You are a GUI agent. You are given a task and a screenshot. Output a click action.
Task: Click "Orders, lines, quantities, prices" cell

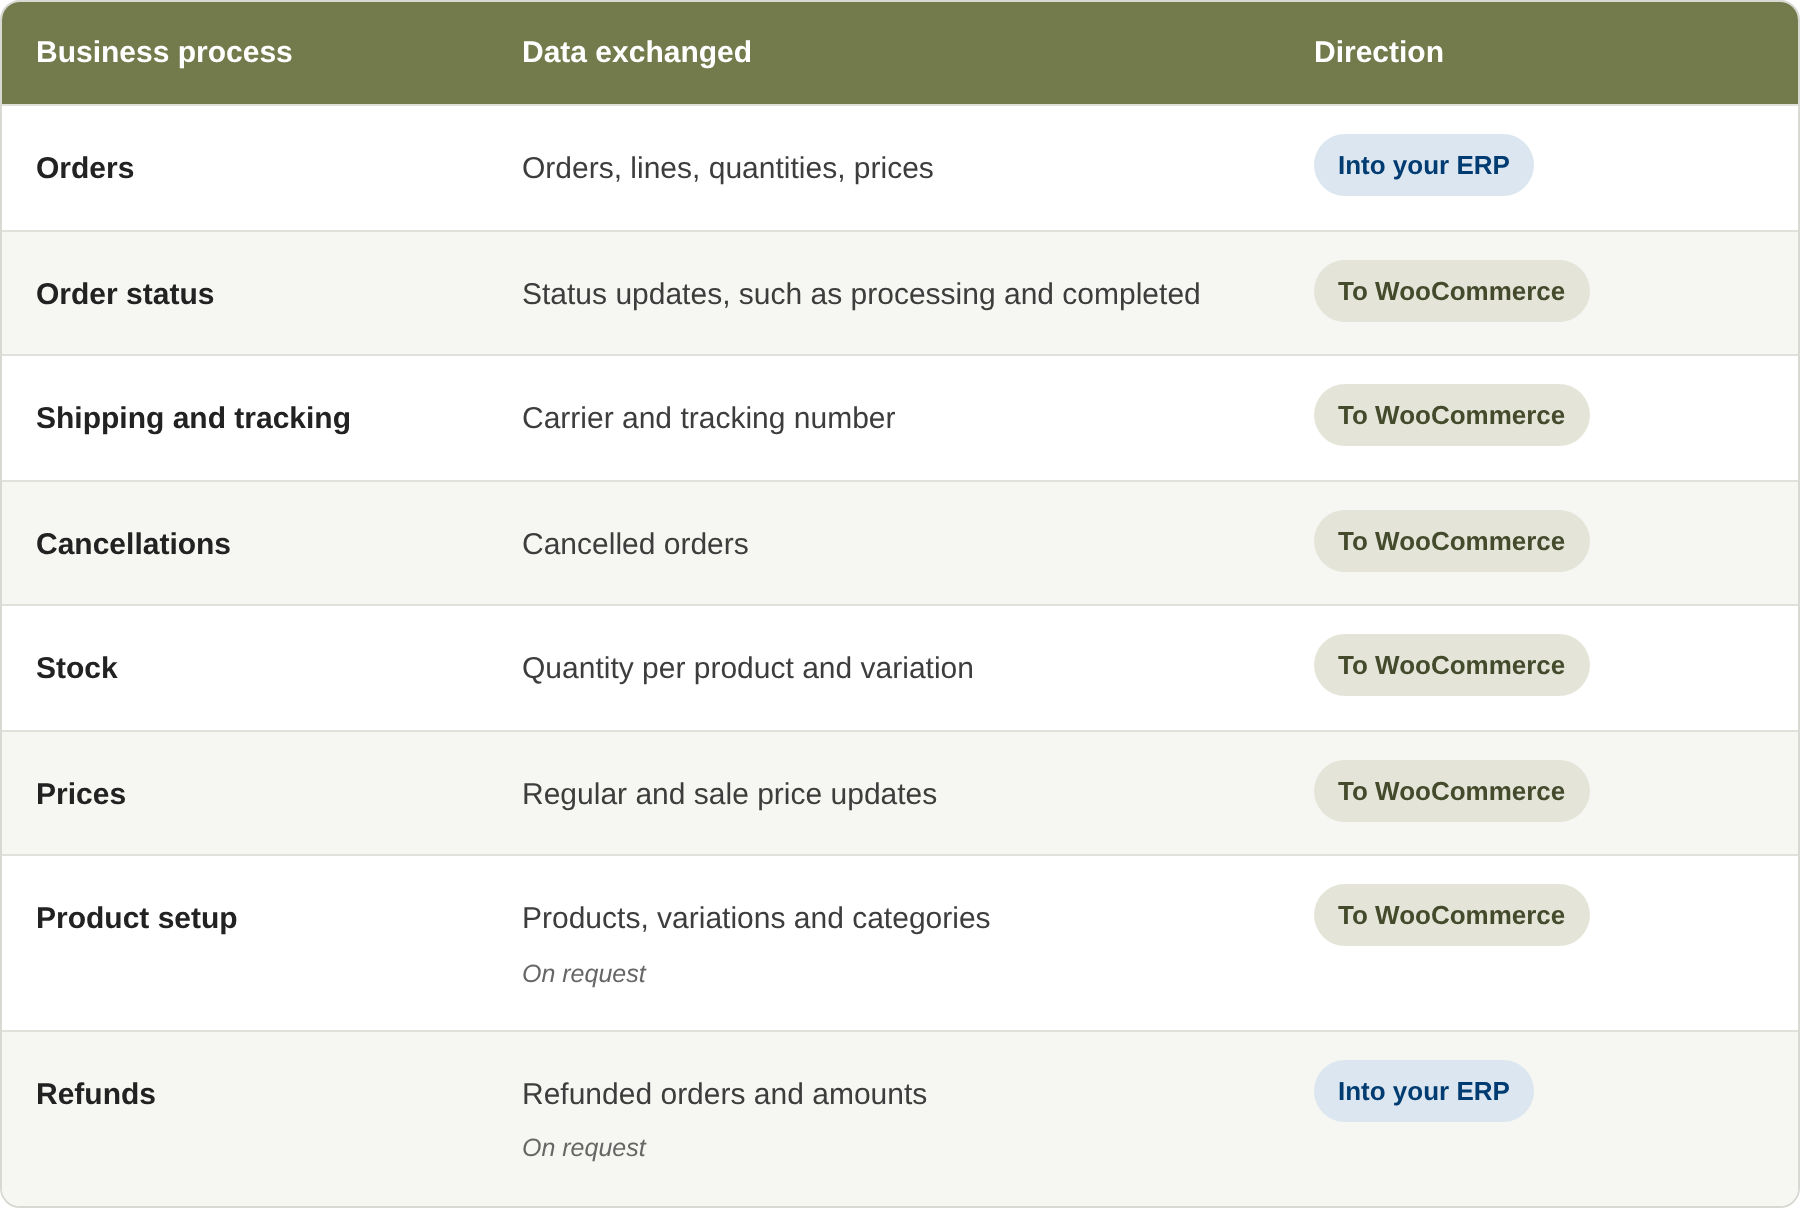click(x=728, y=168)
